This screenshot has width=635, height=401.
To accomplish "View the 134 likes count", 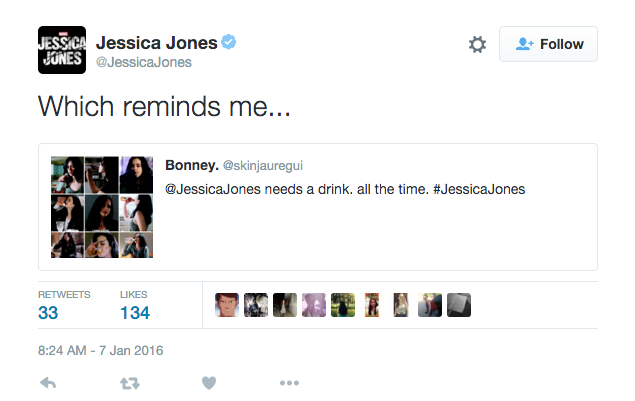I will coord(134,313).
